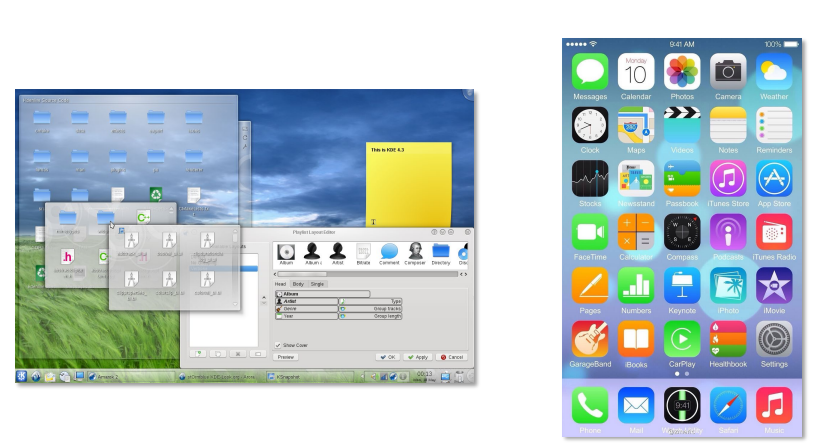Open the Newsstand folder icon
The height and width of the screenshot is (448, 838).
(x=636, y=178)
